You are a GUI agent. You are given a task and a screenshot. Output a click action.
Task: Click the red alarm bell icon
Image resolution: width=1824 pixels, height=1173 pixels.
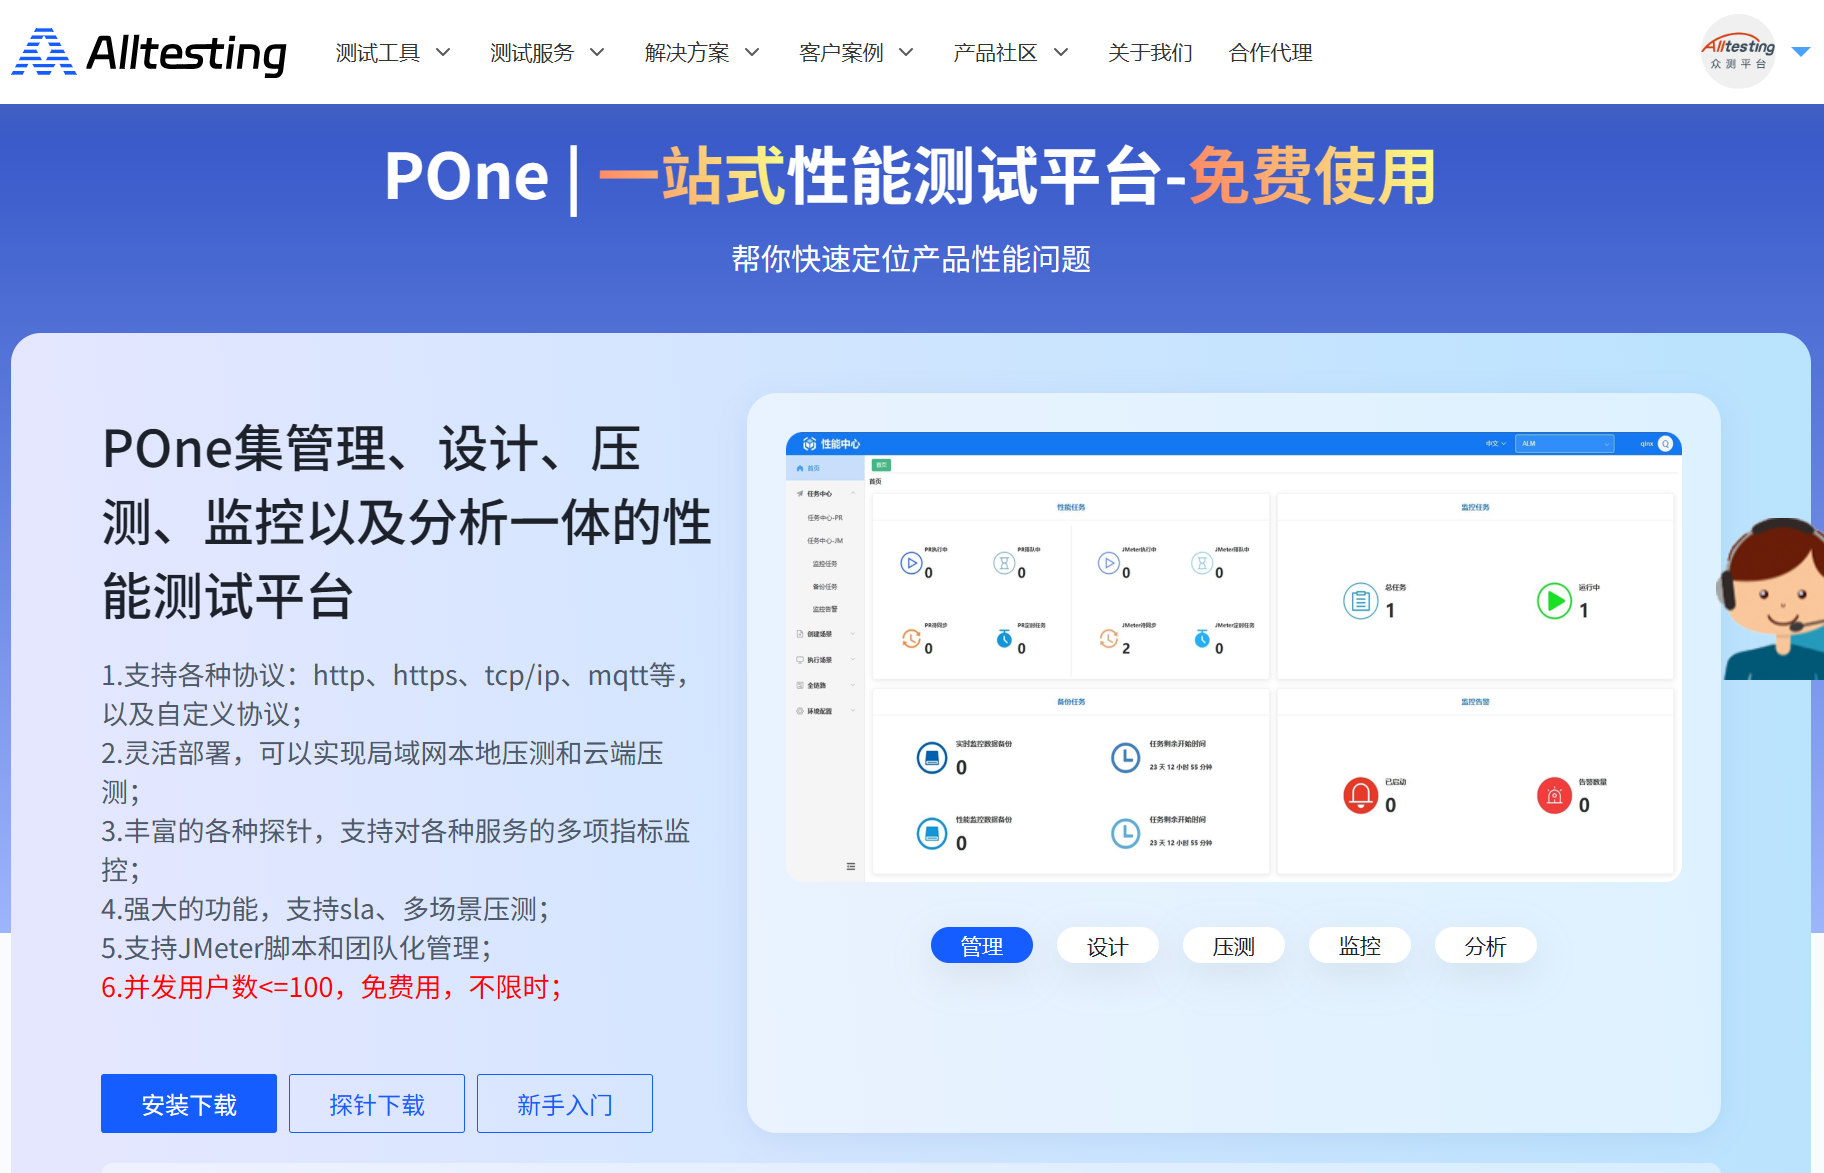click(1360, 796)
